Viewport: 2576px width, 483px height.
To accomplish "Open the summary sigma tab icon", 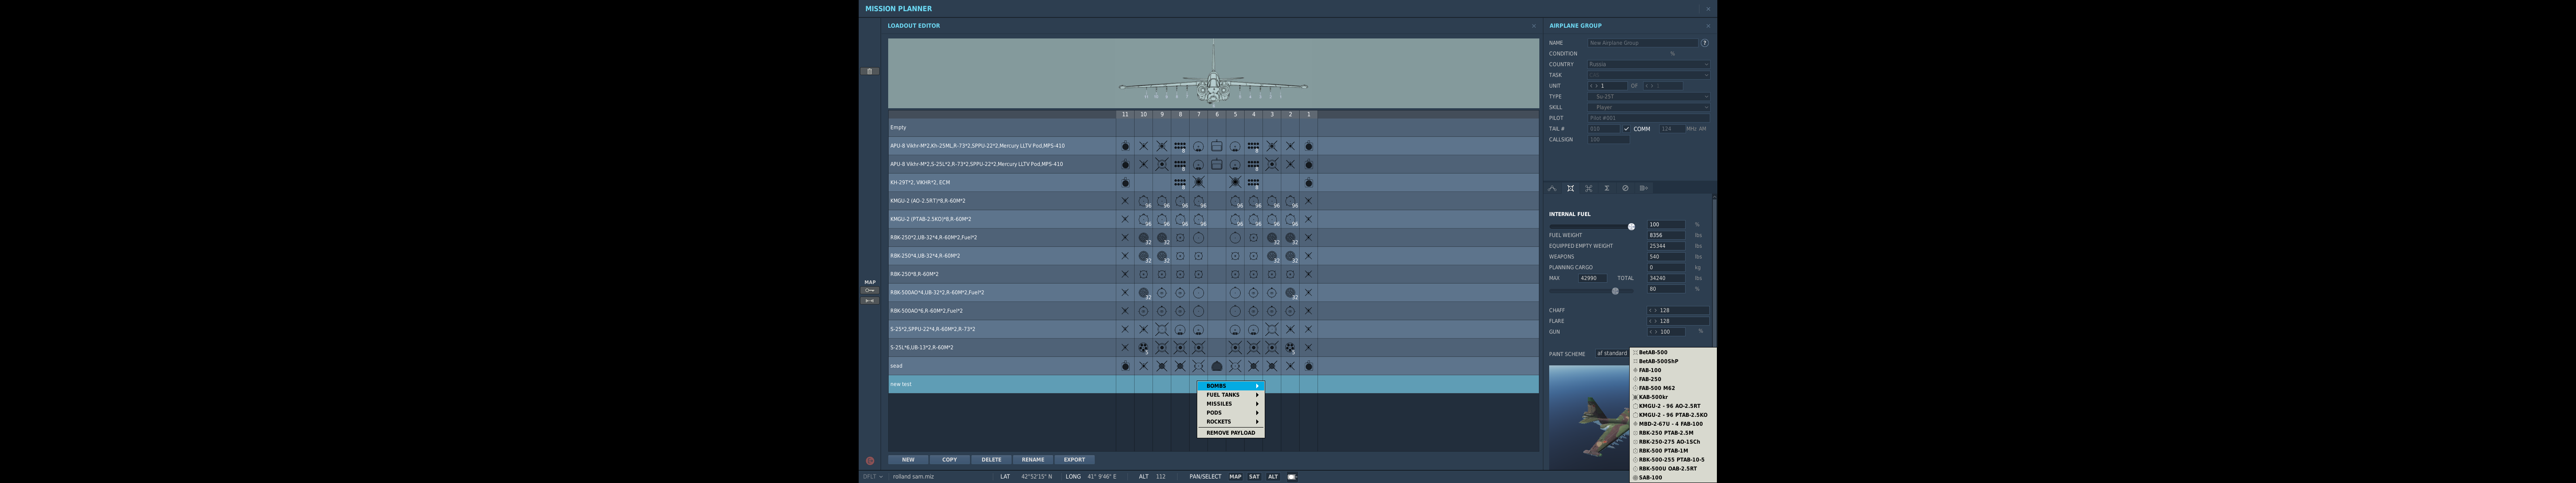I will (x=1607, y=188).
